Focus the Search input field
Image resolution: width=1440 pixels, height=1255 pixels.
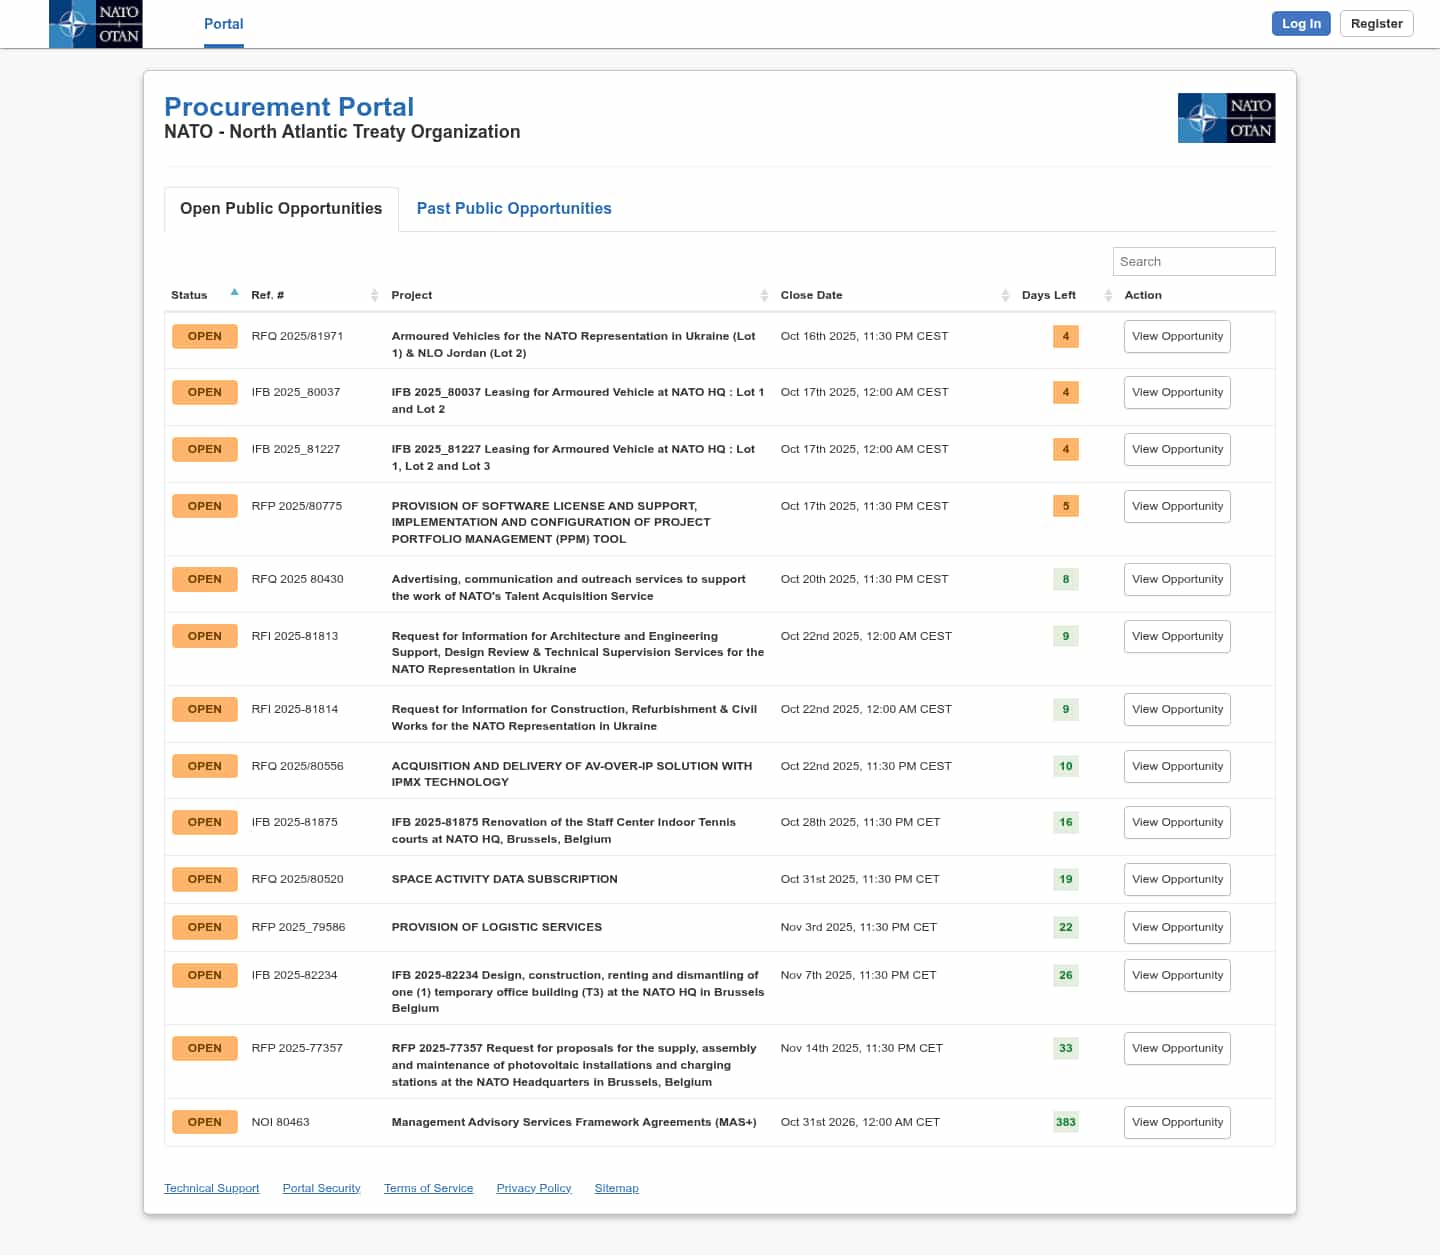click(x=1193, y=261)
